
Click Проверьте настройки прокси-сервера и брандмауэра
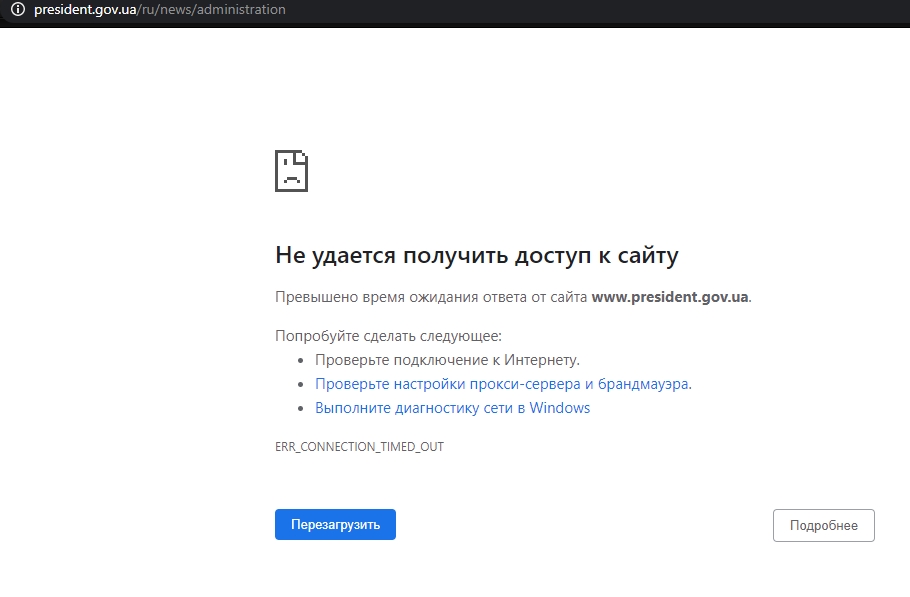pos(501,384)
